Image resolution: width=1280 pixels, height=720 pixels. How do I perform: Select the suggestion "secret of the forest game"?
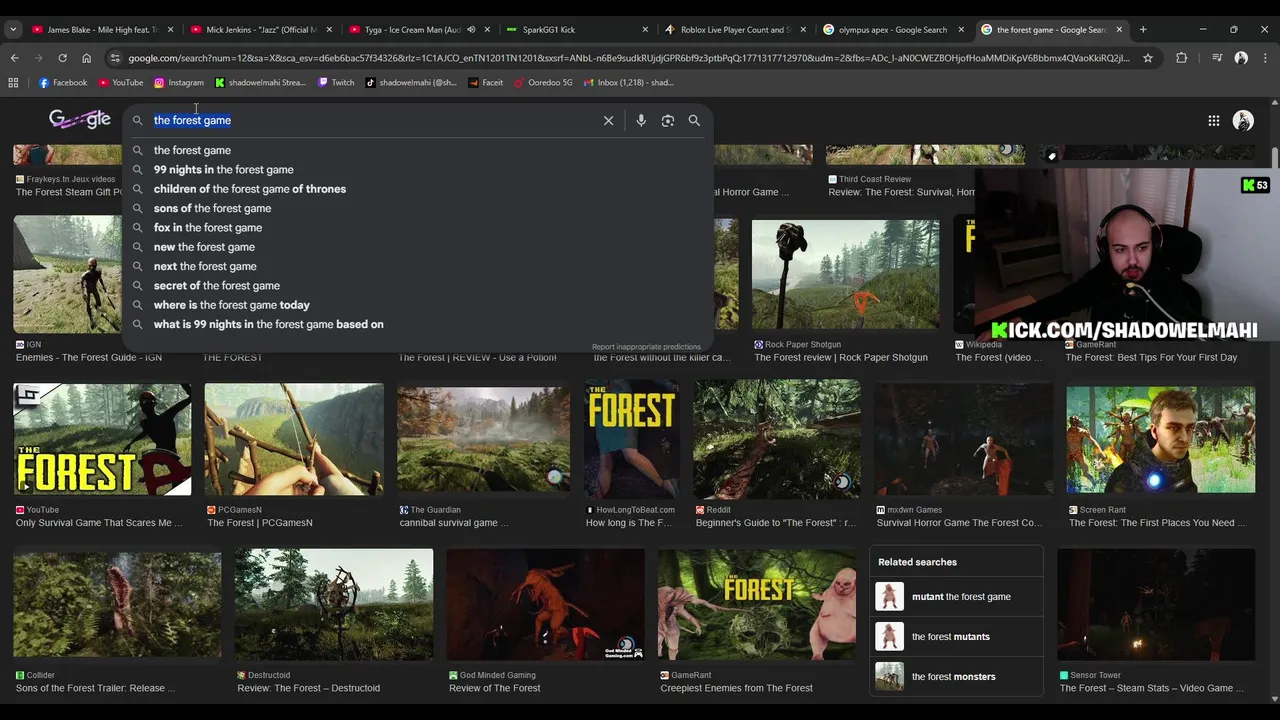pyautogui.click(x=217, y=286)
